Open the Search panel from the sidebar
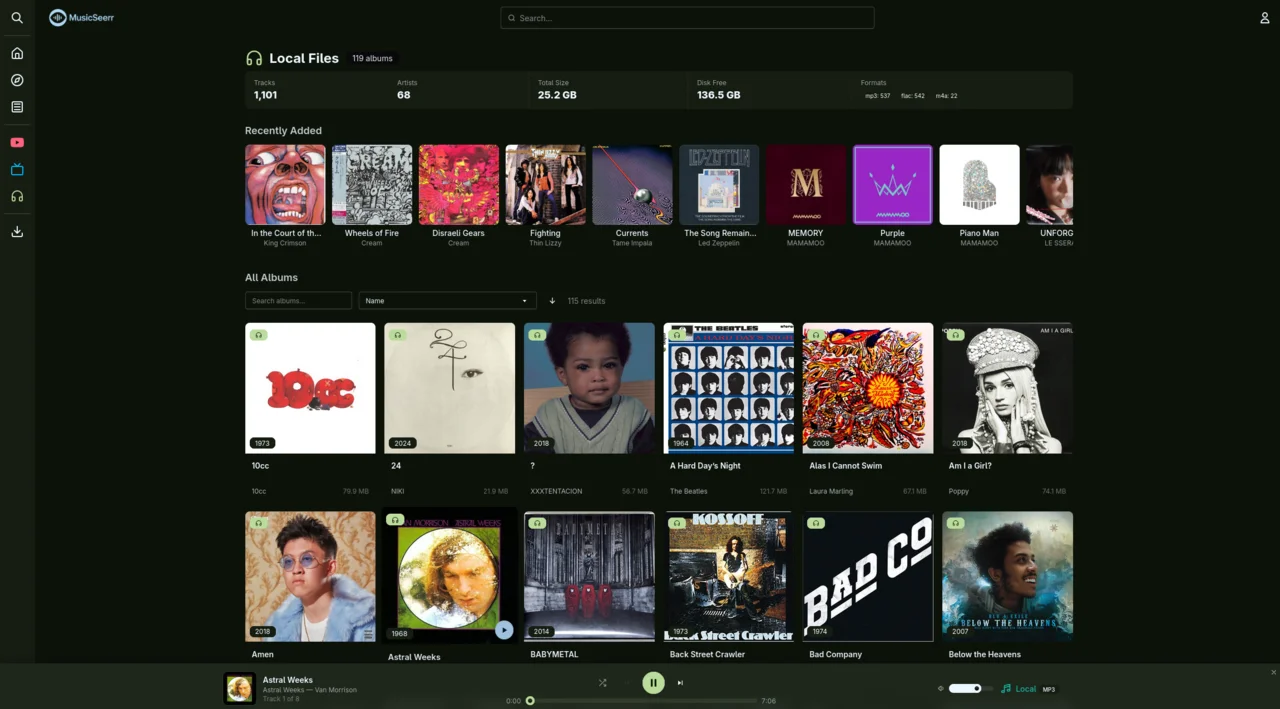 [16, 17]
